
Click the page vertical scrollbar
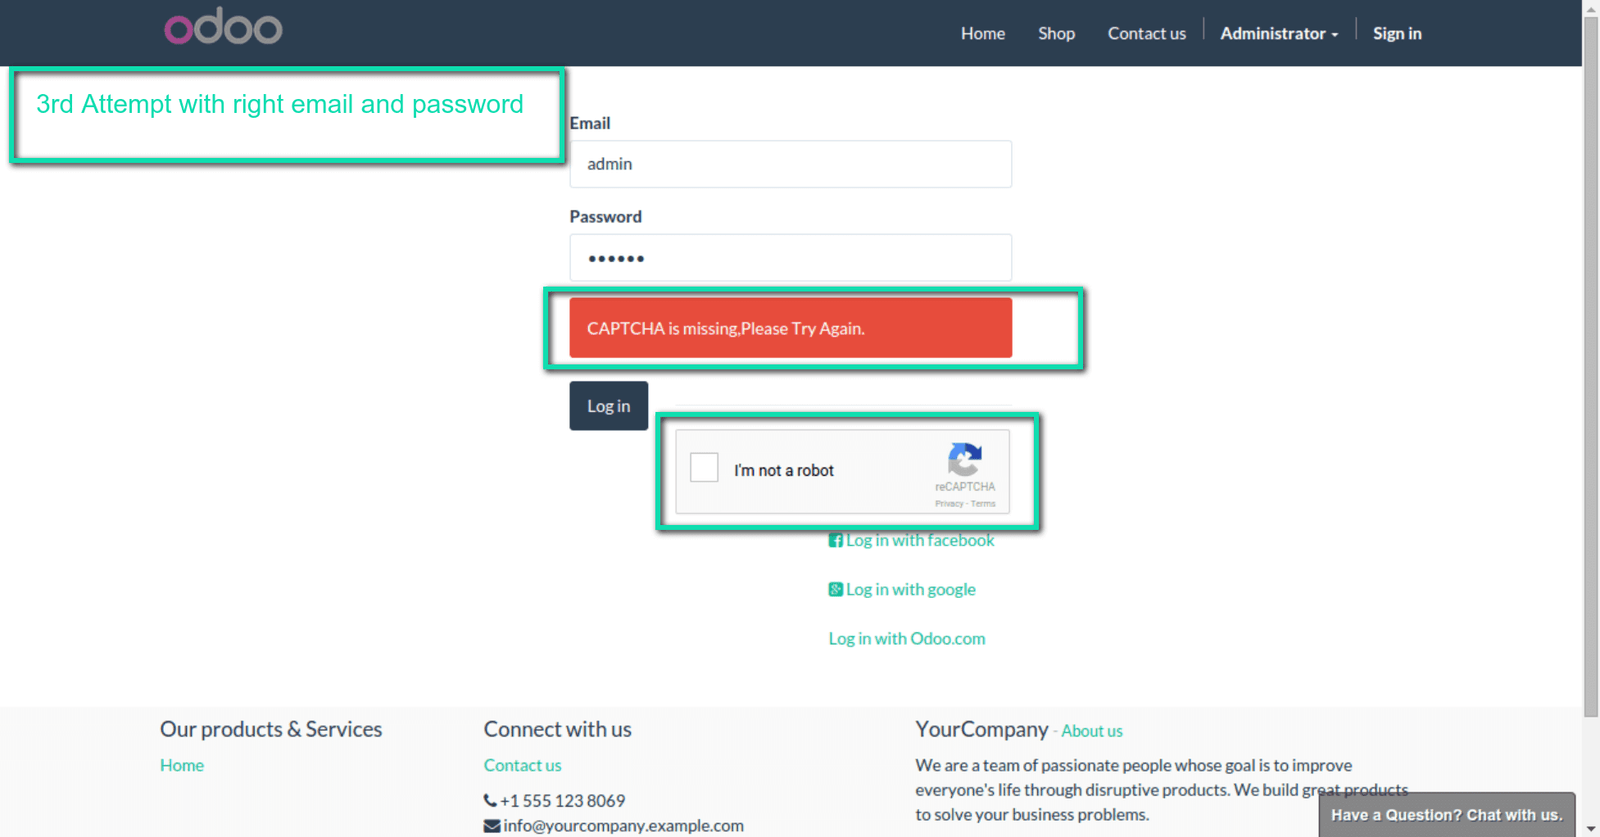(x=1591, y=366)
